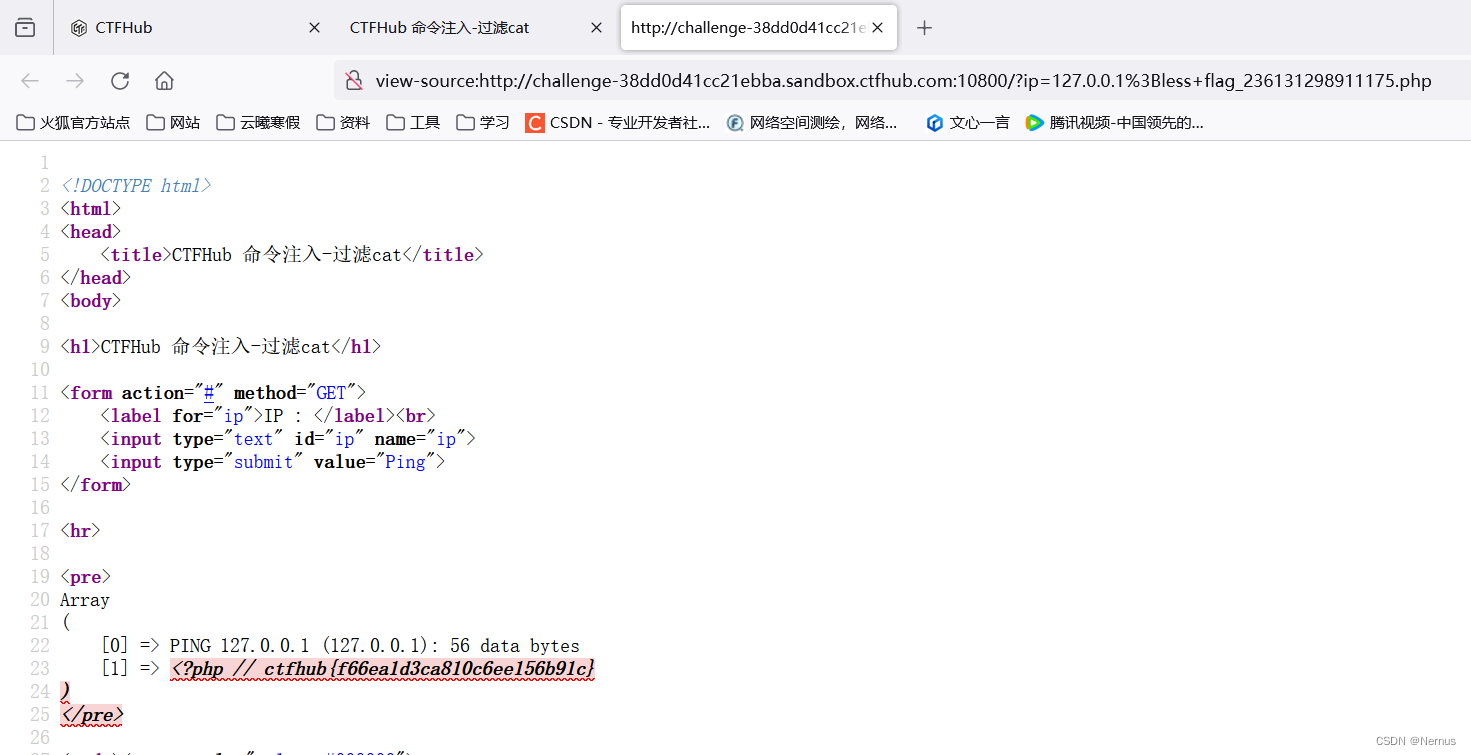Click the opening pre tag line 19
This screenshot has width=1471, height=755.
tap(85, 577)
